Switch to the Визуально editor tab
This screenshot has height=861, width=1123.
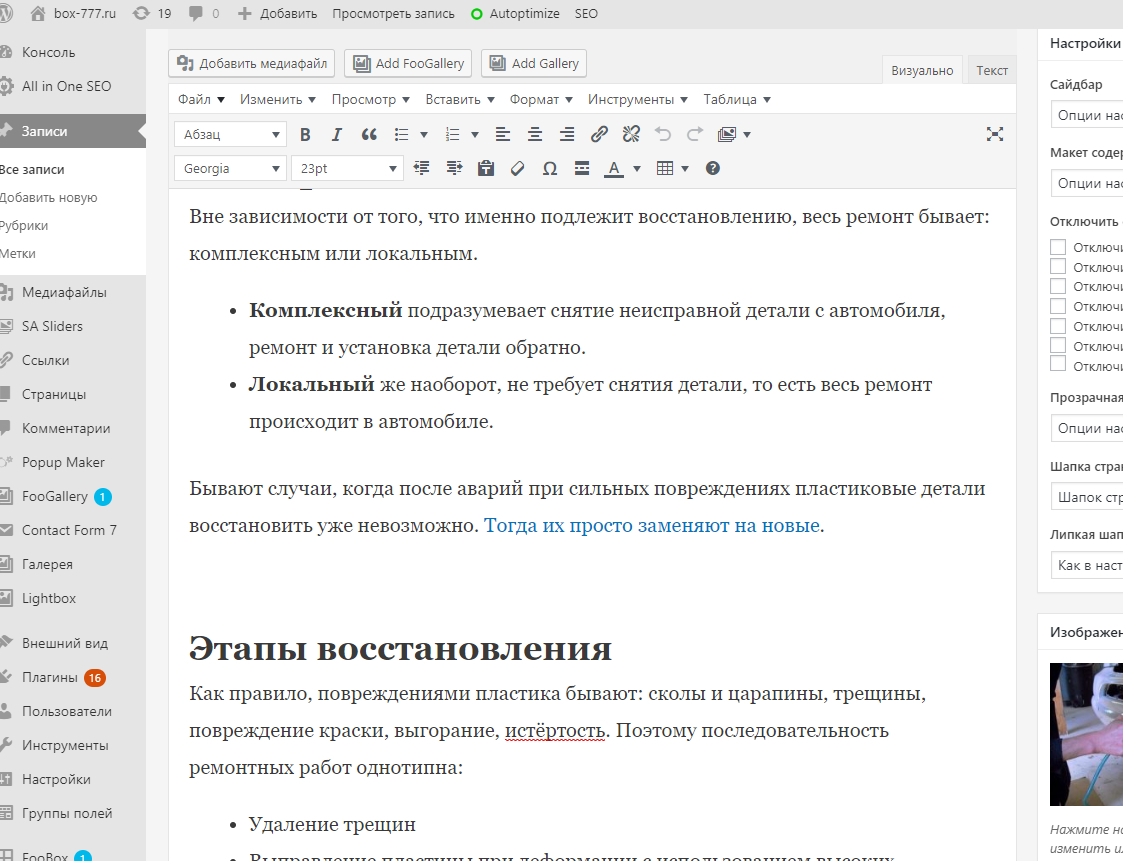click(922, 70)
